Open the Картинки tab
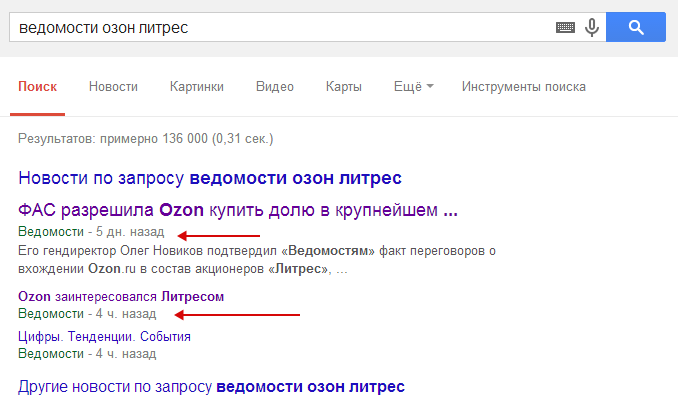Image resolution: width=678 pixels, height=405 pixels. tap(197, 87)
